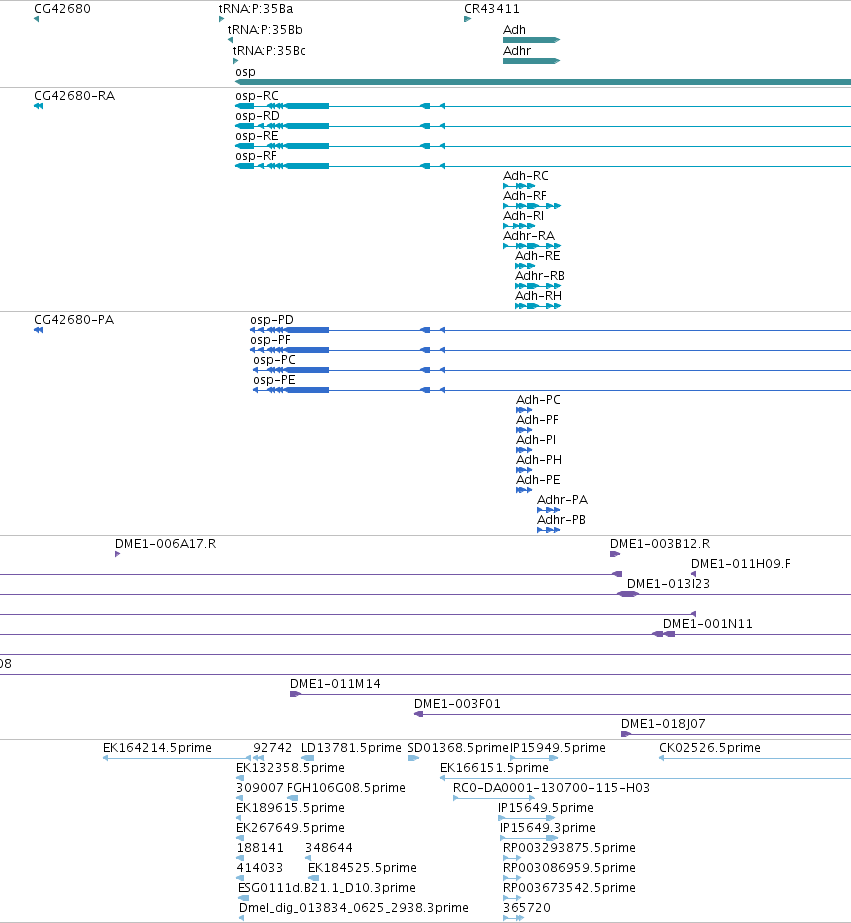Select the RP003293875.5prime EST label
Image resolution: width=851 pixels, height=923 pixels.
click(x=569, y=848)
